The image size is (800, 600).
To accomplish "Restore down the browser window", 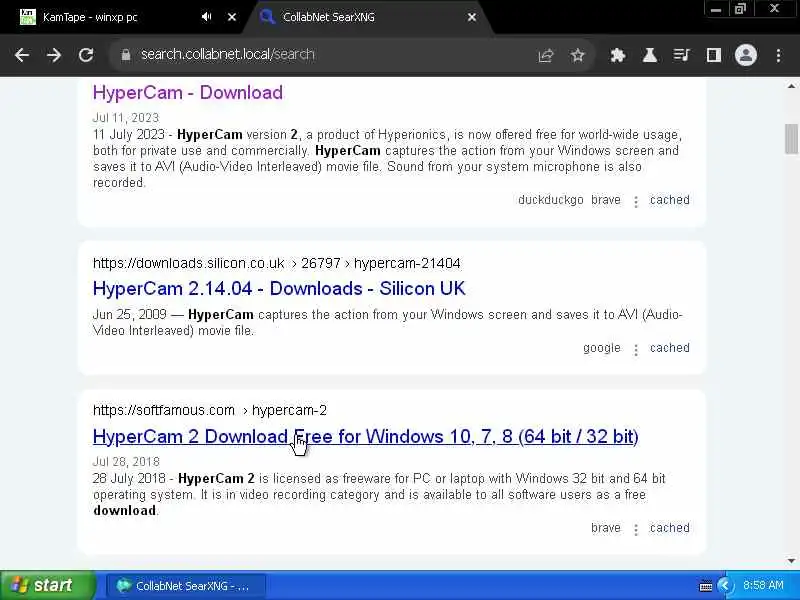I will 740,9.
